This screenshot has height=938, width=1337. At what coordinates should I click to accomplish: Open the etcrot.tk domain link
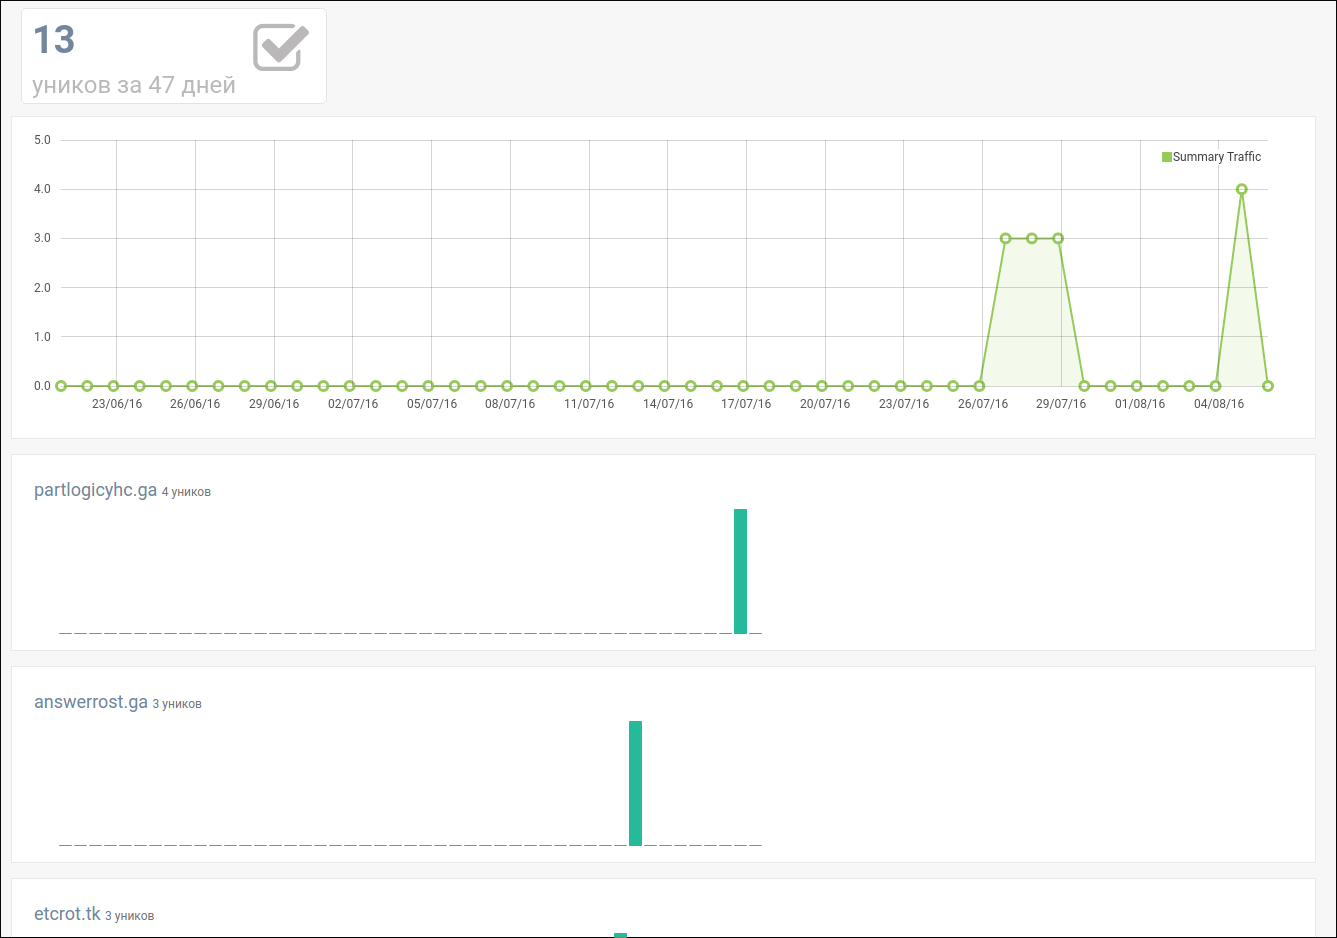tap(67, 914)
